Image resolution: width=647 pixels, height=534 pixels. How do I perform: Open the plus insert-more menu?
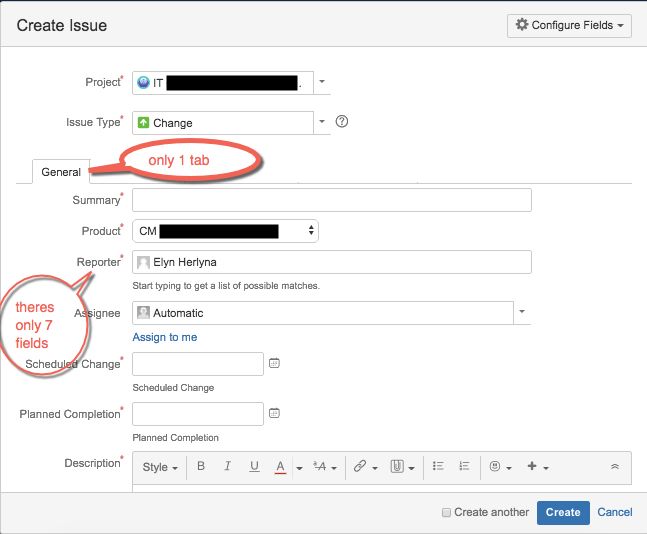click(538, 467)
